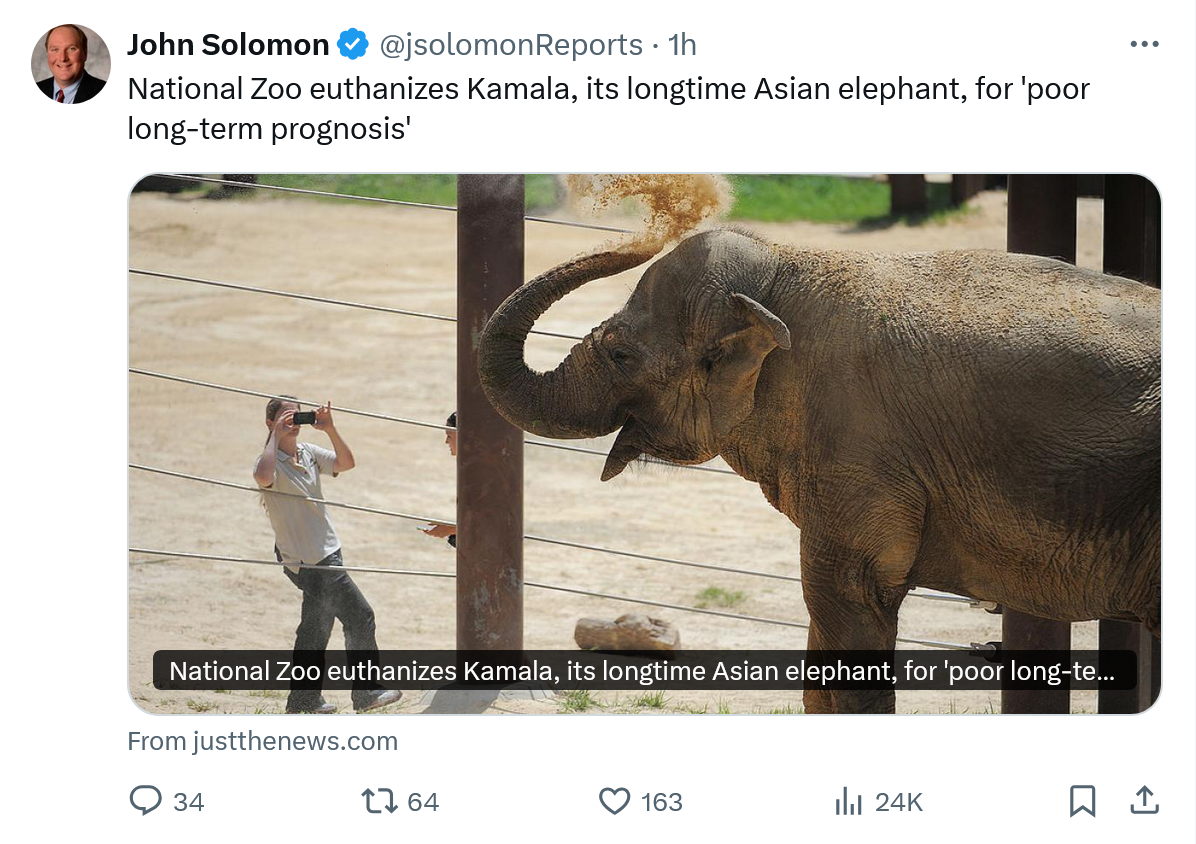Open post analytics via the bar chart icon
Screen dimensions: 1196x844
848,801
